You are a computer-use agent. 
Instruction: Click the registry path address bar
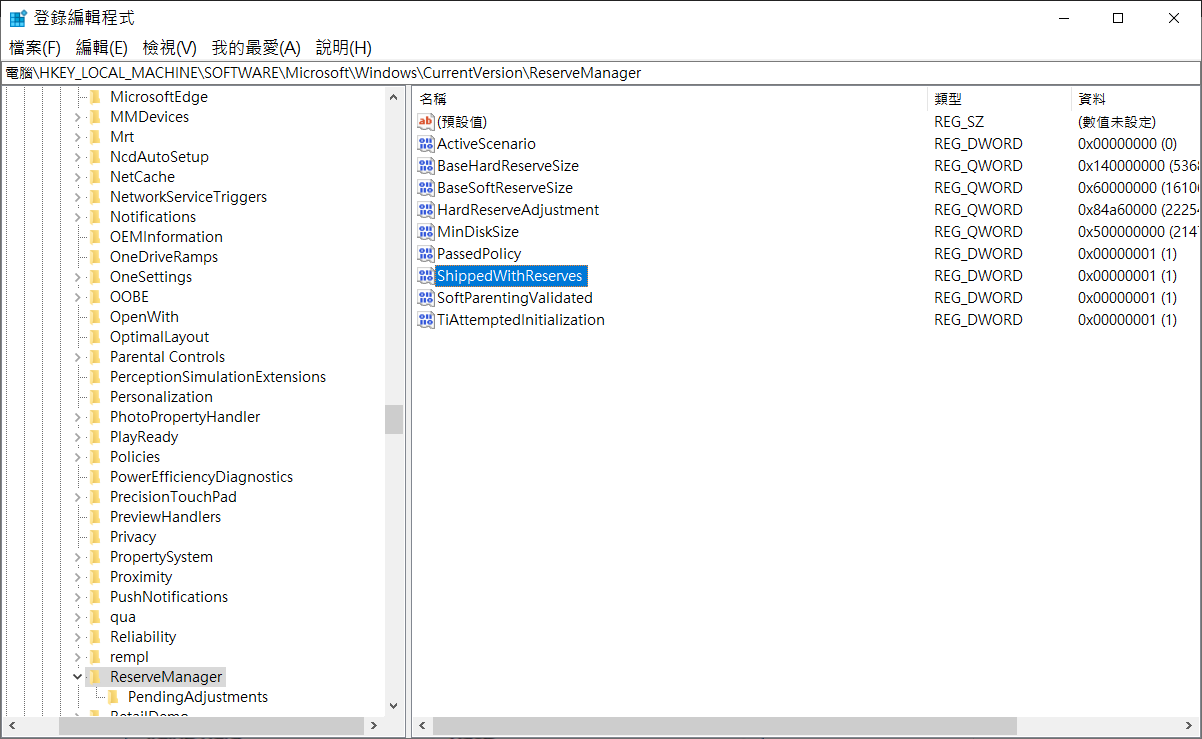point(600,73)
